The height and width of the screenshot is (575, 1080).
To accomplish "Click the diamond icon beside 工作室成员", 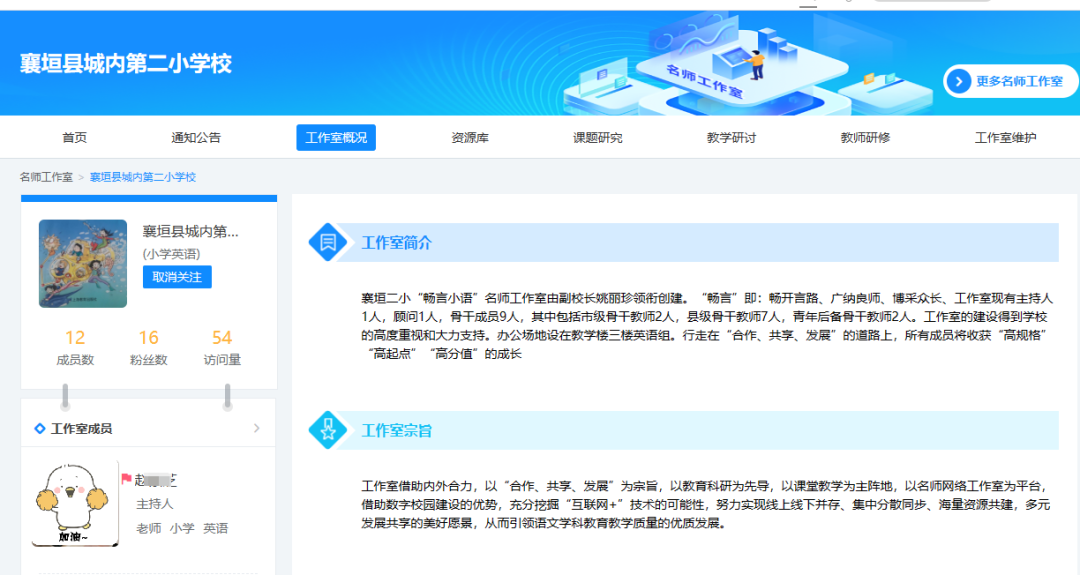I will (40, 428).
